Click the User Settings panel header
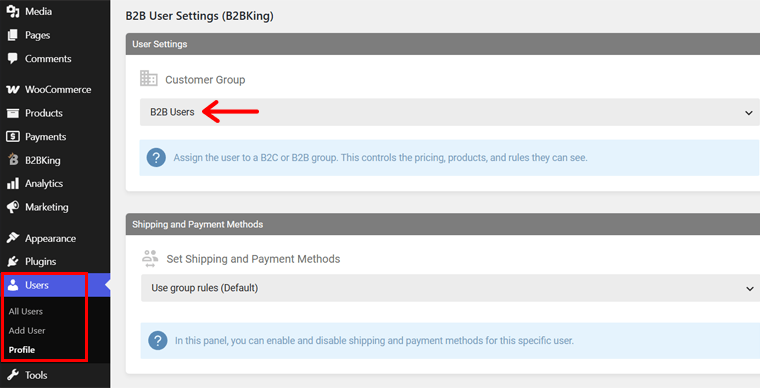 (443, 44)
